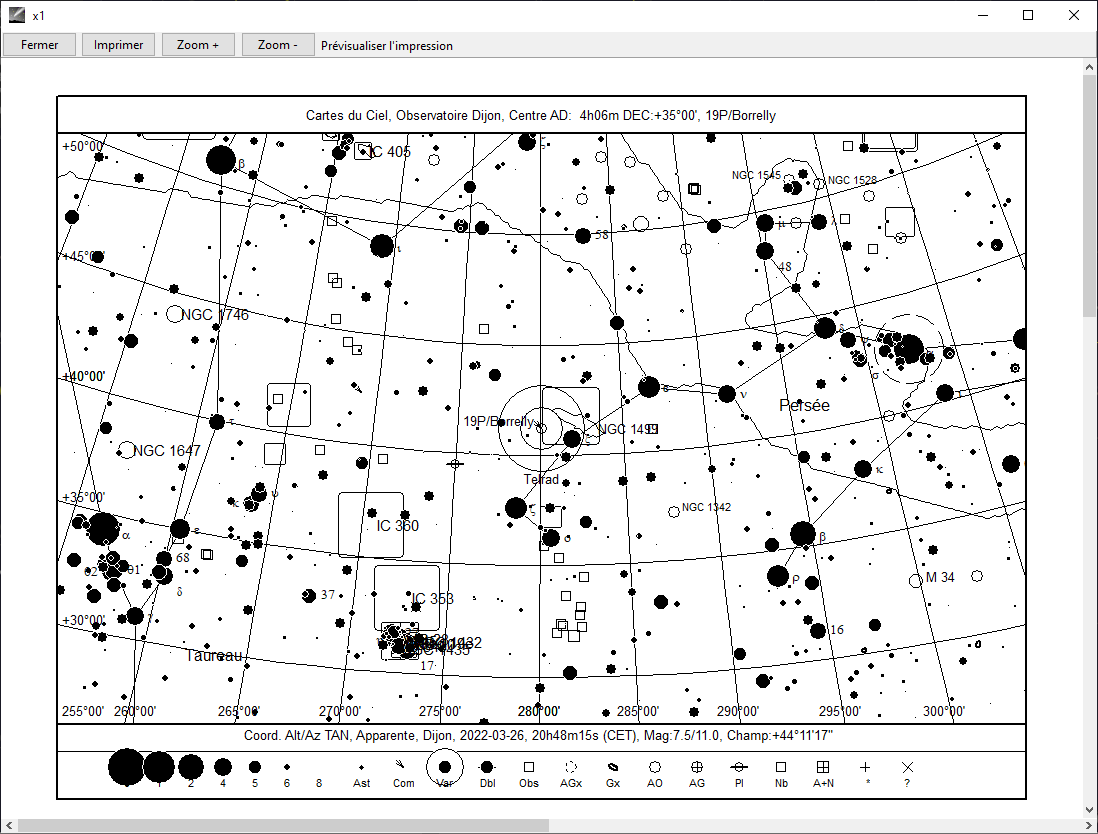Click the M 34 cluster label

(940, 577)
